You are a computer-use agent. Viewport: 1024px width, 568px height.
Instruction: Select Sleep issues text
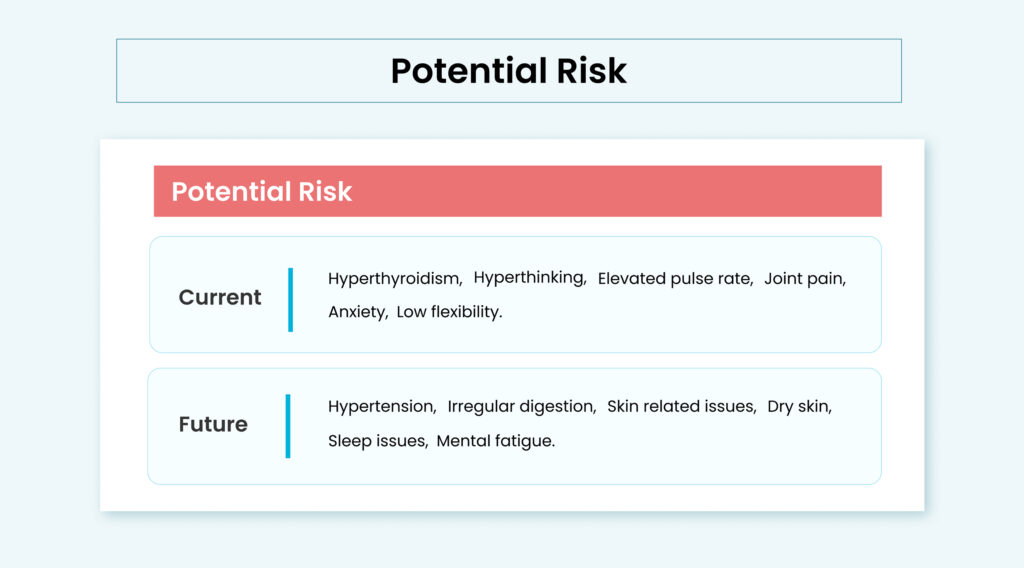(x=377, y=441)
